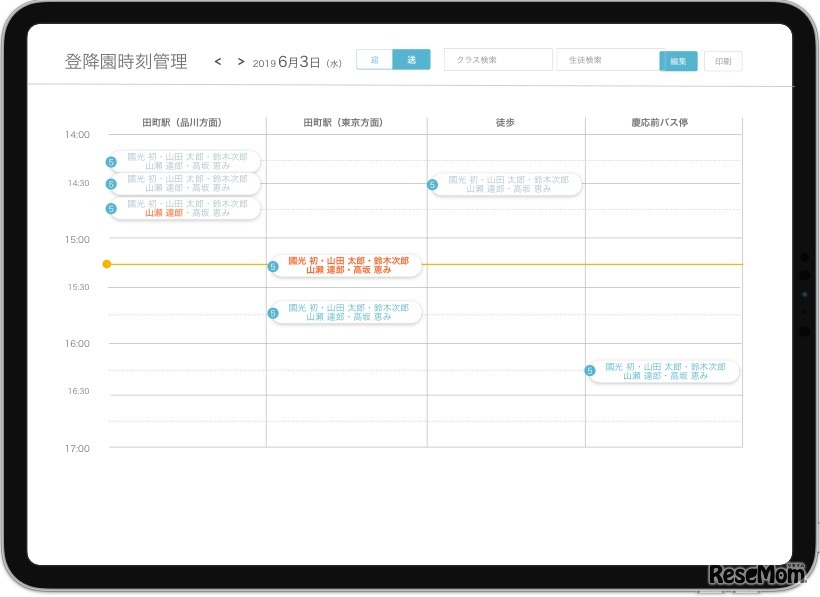820x597 pixels.
Task: Click the "5" badge on the second 品川方面 entry
Action: pos(110,183)
